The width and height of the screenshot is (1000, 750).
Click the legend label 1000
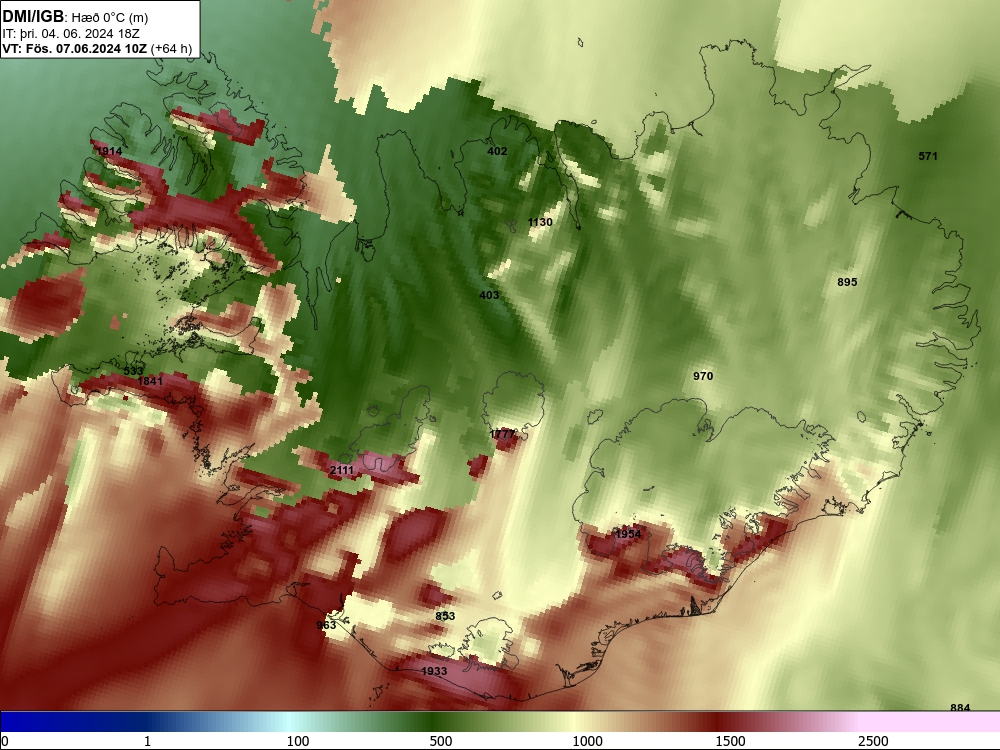587,741
